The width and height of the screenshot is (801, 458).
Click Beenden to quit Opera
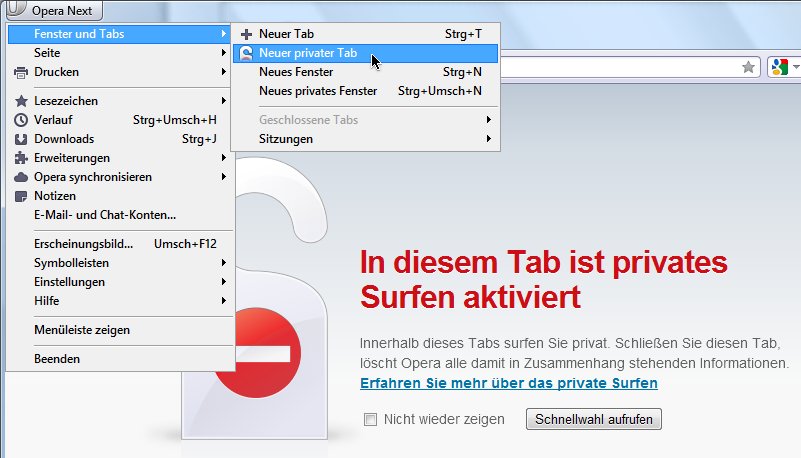[x=121, y=359]
